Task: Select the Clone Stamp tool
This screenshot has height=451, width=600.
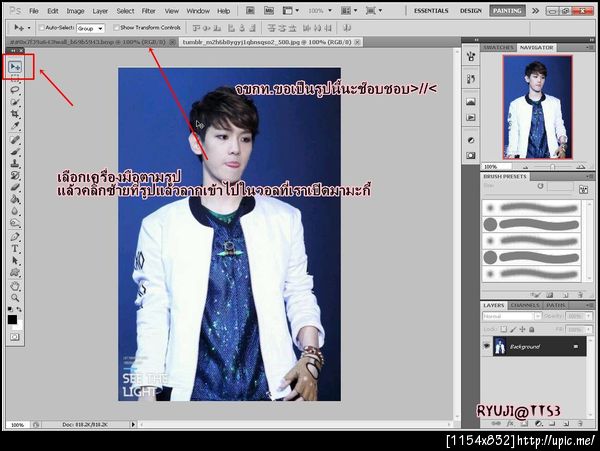Action: (15, 164)
